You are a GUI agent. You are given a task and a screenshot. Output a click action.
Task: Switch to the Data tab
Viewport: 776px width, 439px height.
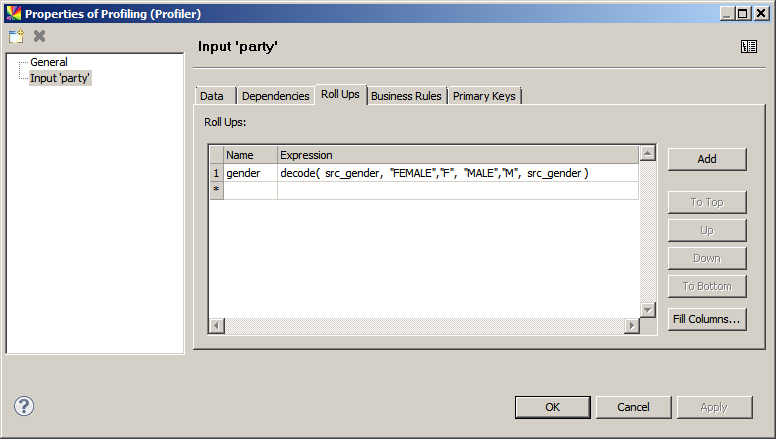pos(211,96)
